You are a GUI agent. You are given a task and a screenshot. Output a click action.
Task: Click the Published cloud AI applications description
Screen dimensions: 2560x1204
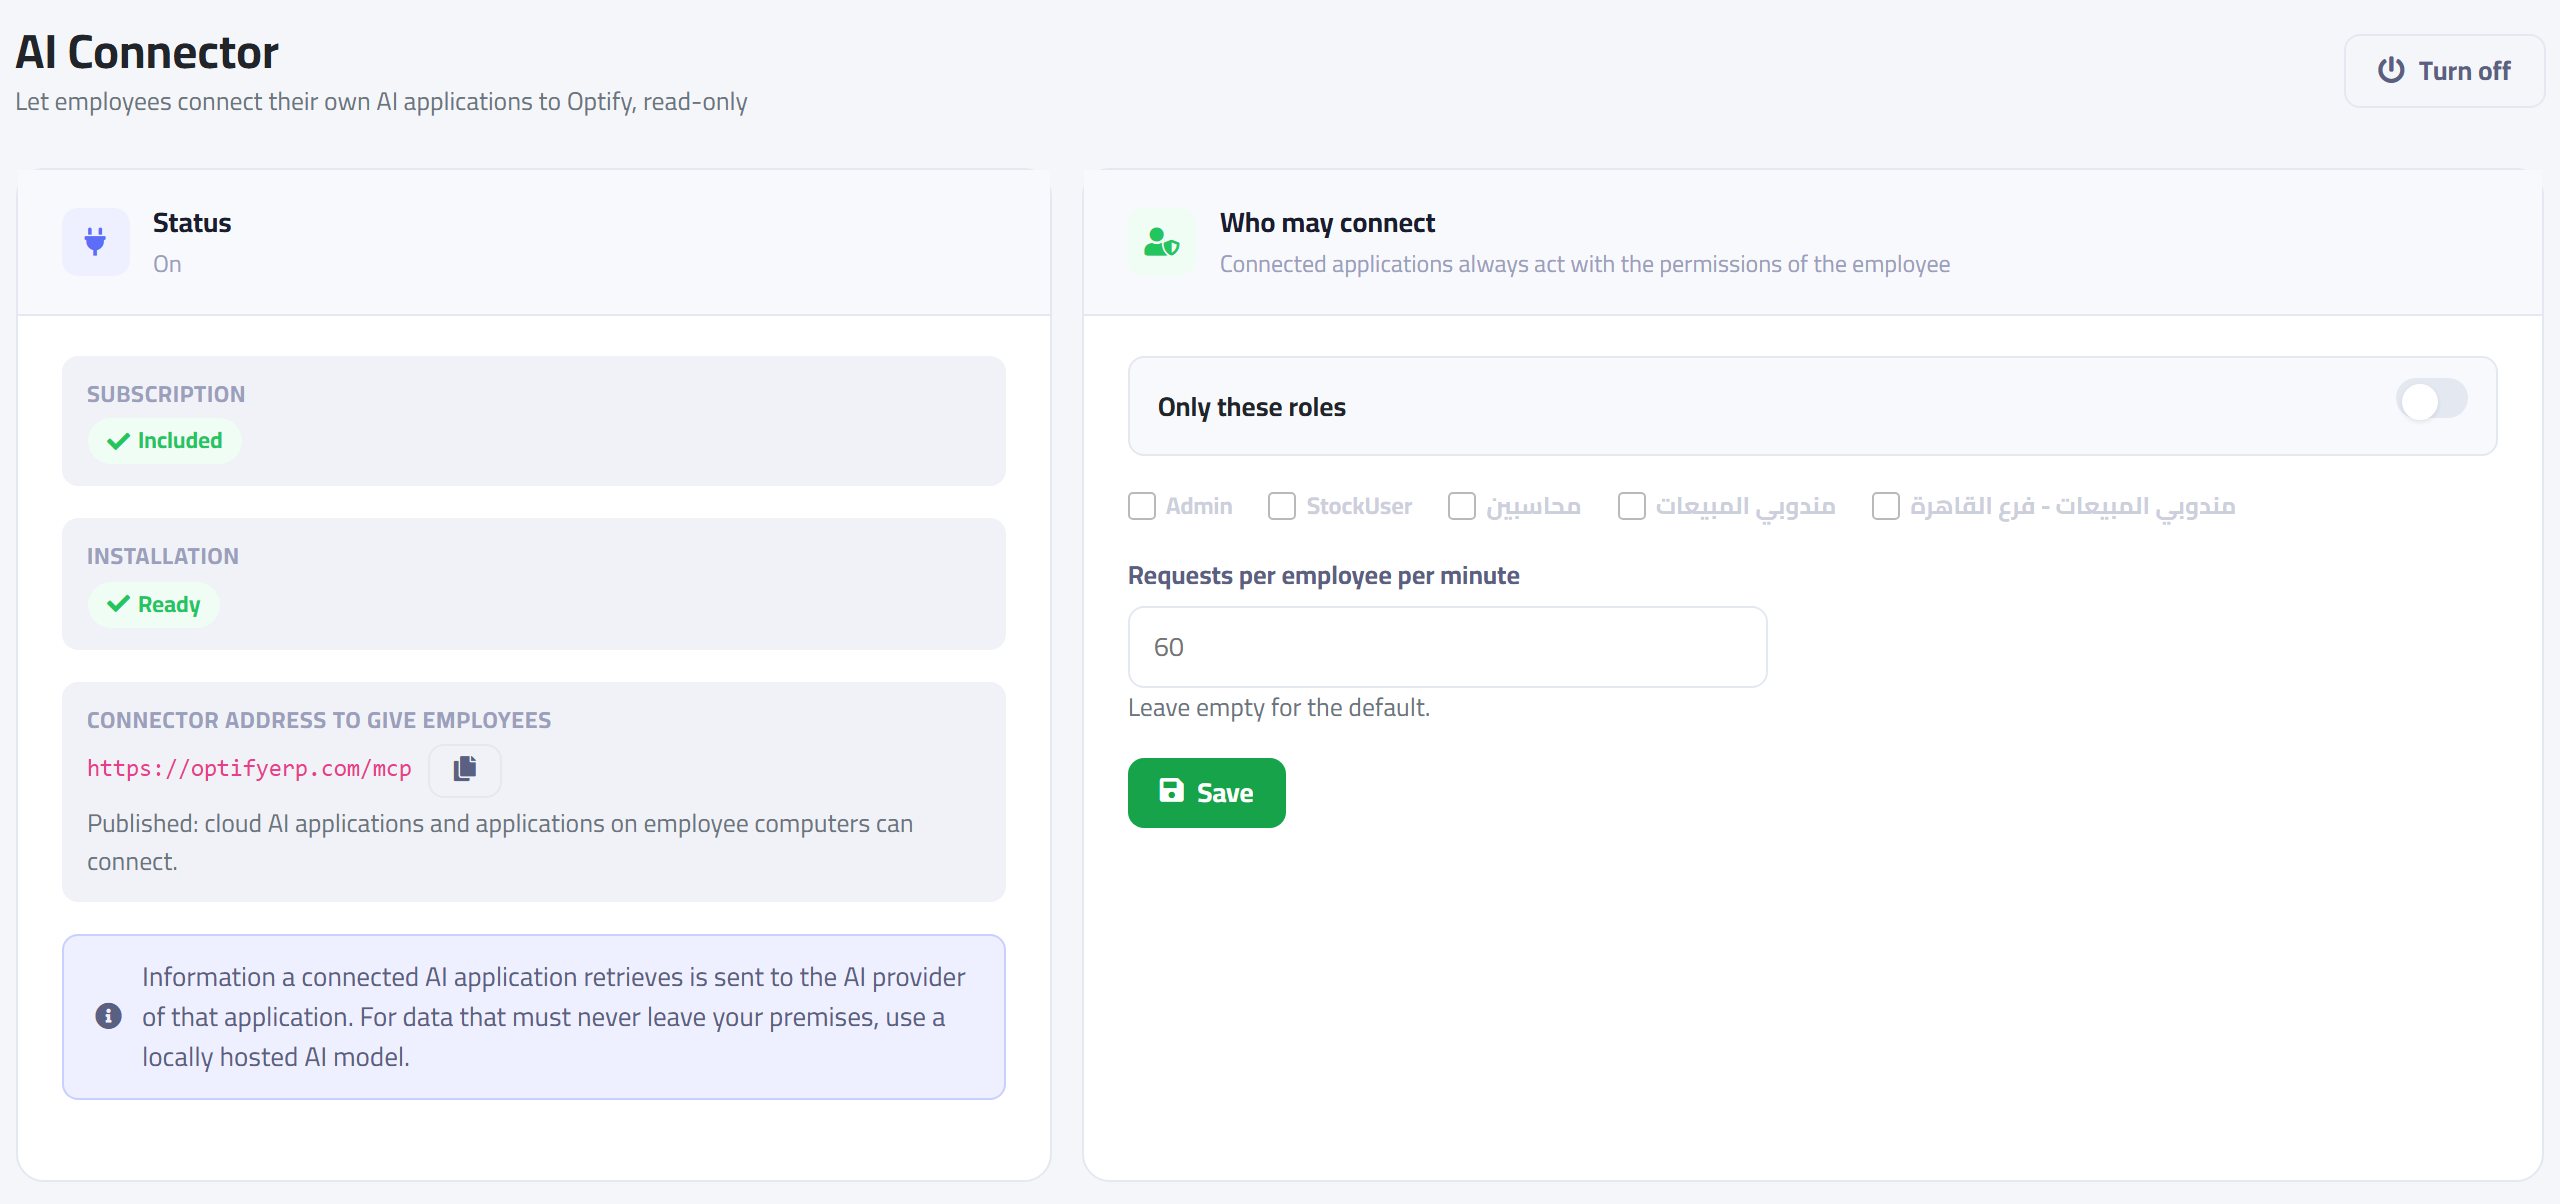point(500,842)
